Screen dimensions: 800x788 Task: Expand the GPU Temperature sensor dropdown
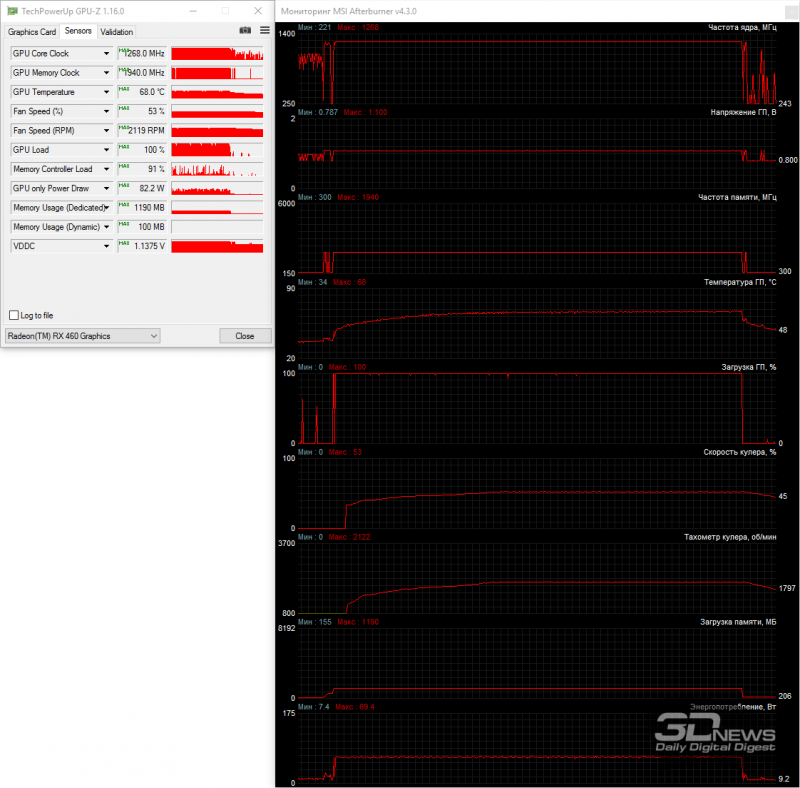pos(106,92)
